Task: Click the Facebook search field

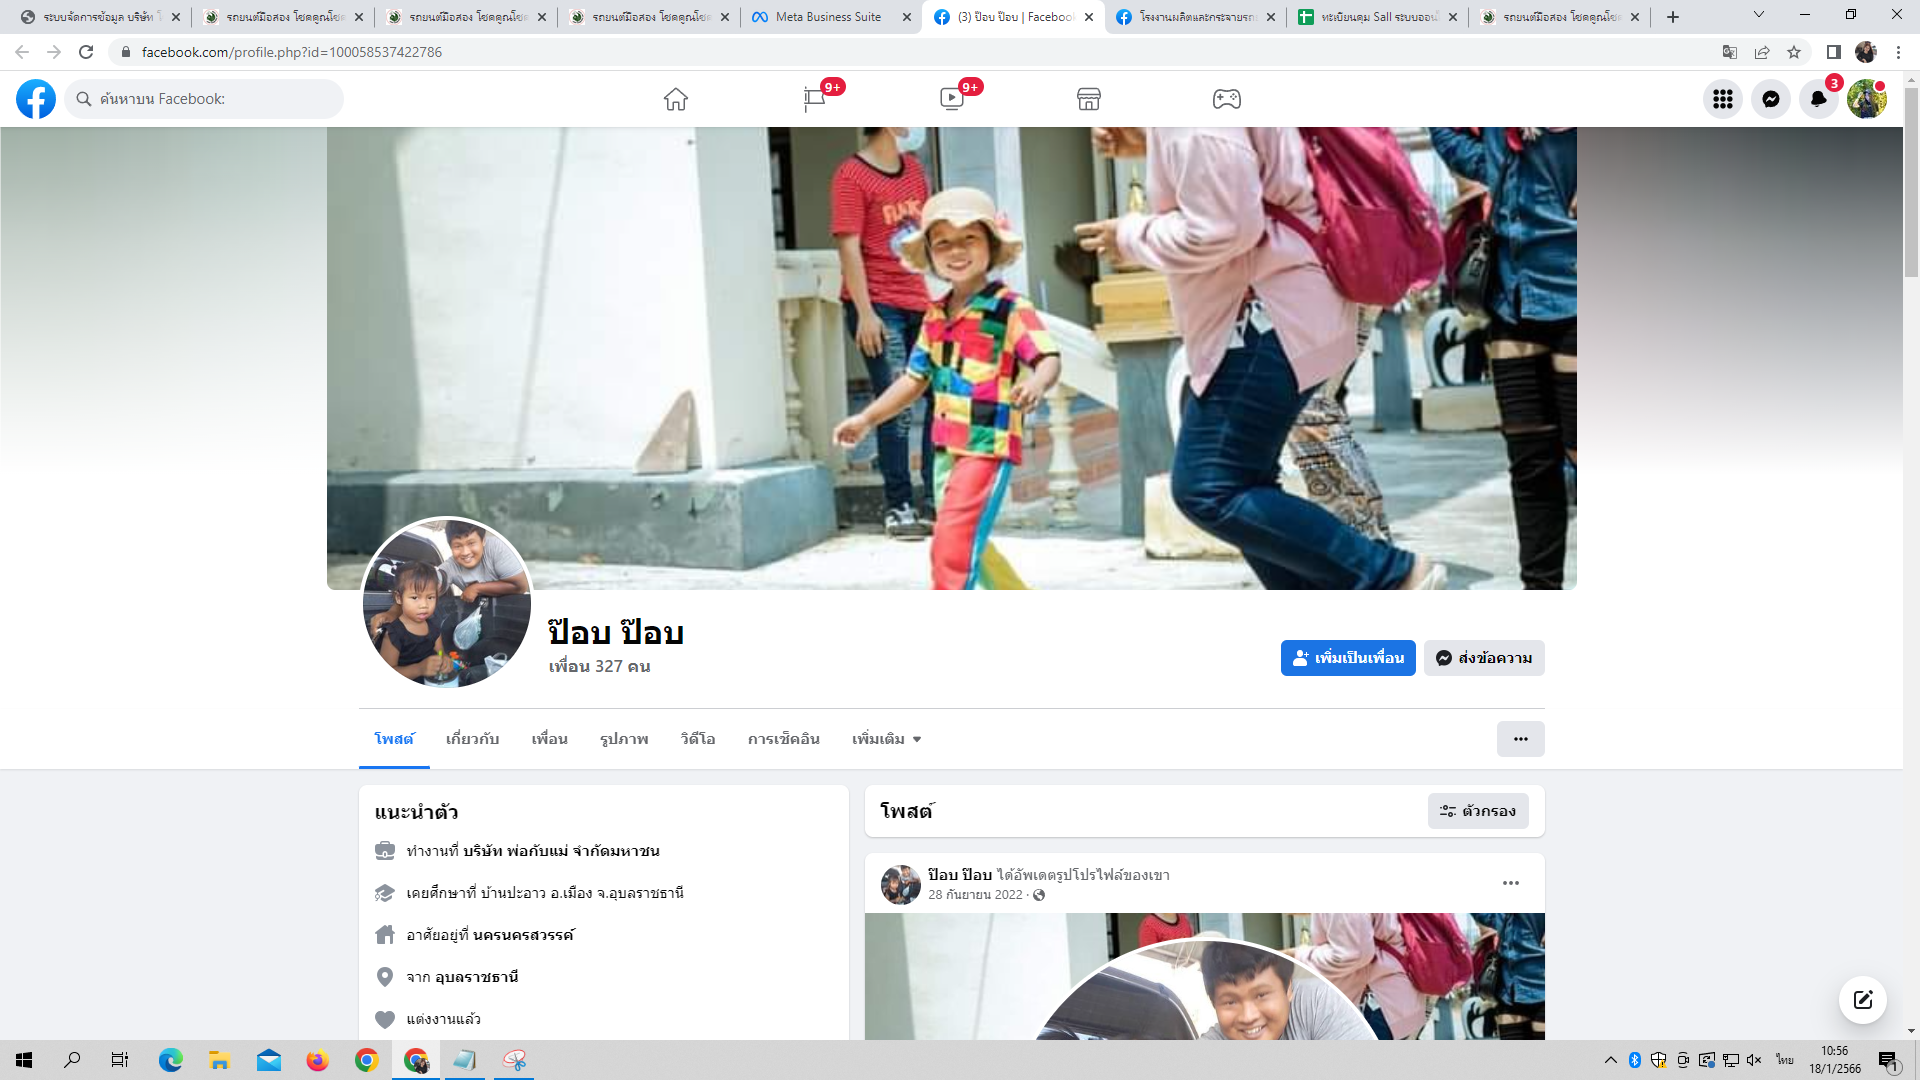Action: 205,99
